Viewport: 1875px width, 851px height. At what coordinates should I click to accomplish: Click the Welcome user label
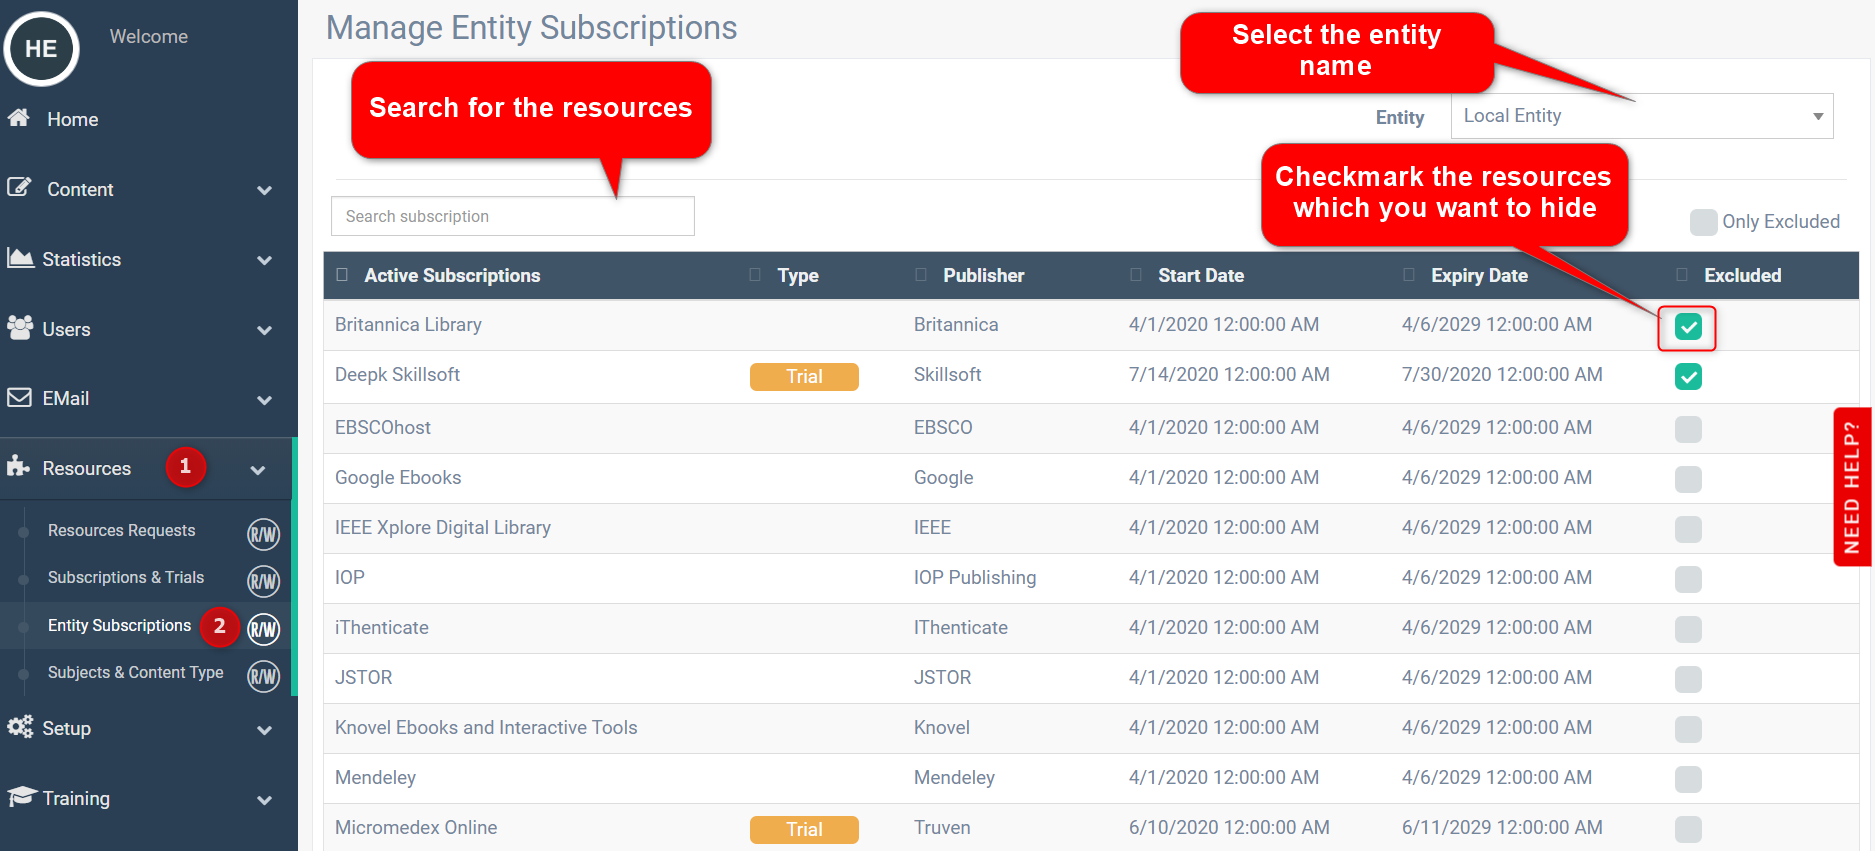click(x=149, y=36)
